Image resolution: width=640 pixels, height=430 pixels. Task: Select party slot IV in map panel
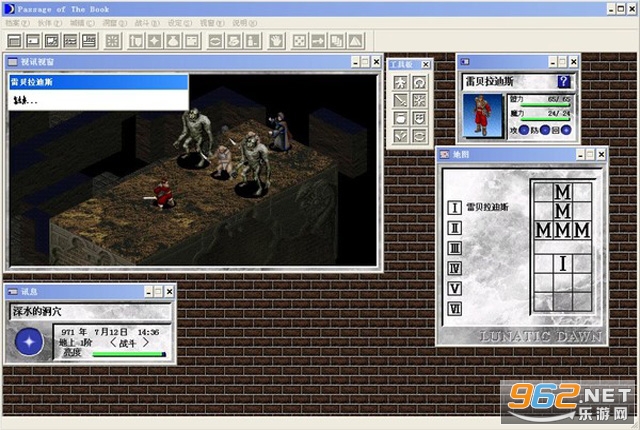(455, 268)
